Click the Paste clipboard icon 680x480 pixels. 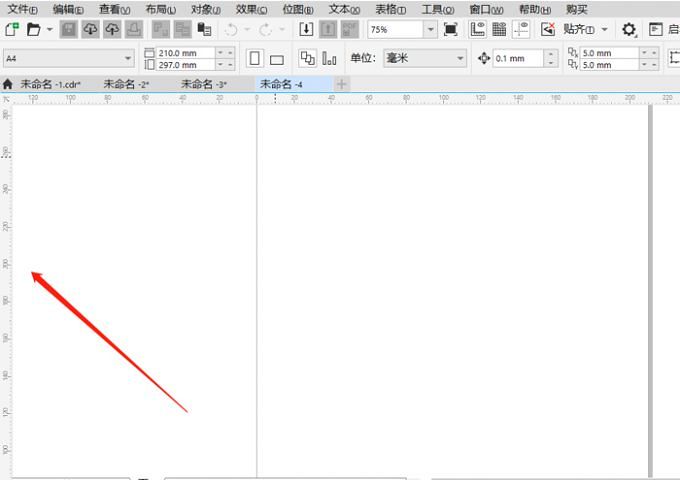tap(204, 29)
